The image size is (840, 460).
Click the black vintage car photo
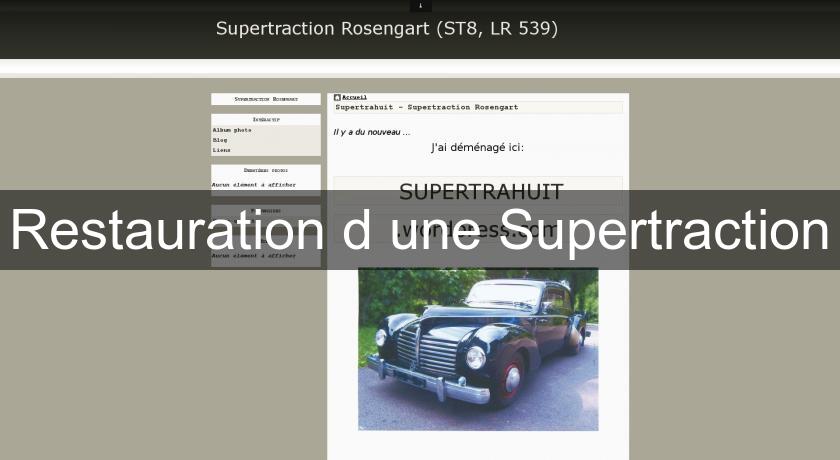478,349
